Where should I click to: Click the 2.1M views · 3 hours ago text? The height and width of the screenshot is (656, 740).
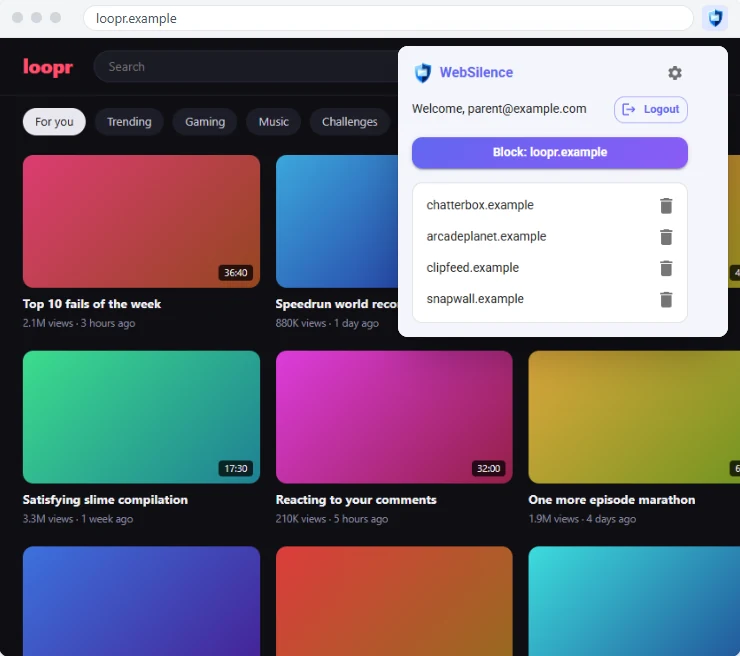(79, 323)
